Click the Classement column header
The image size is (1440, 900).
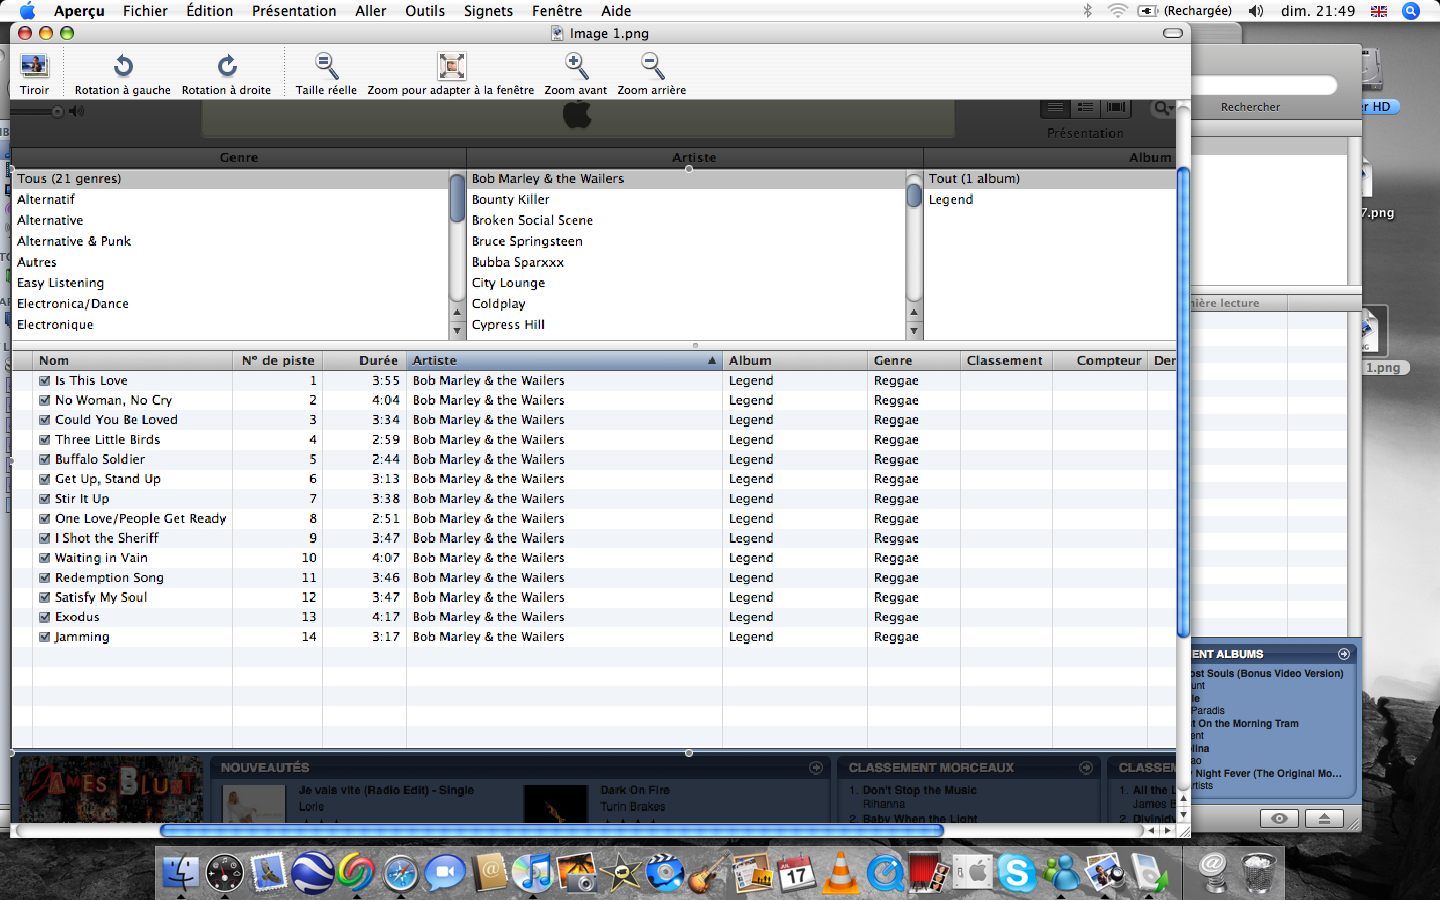(1004, 361)
